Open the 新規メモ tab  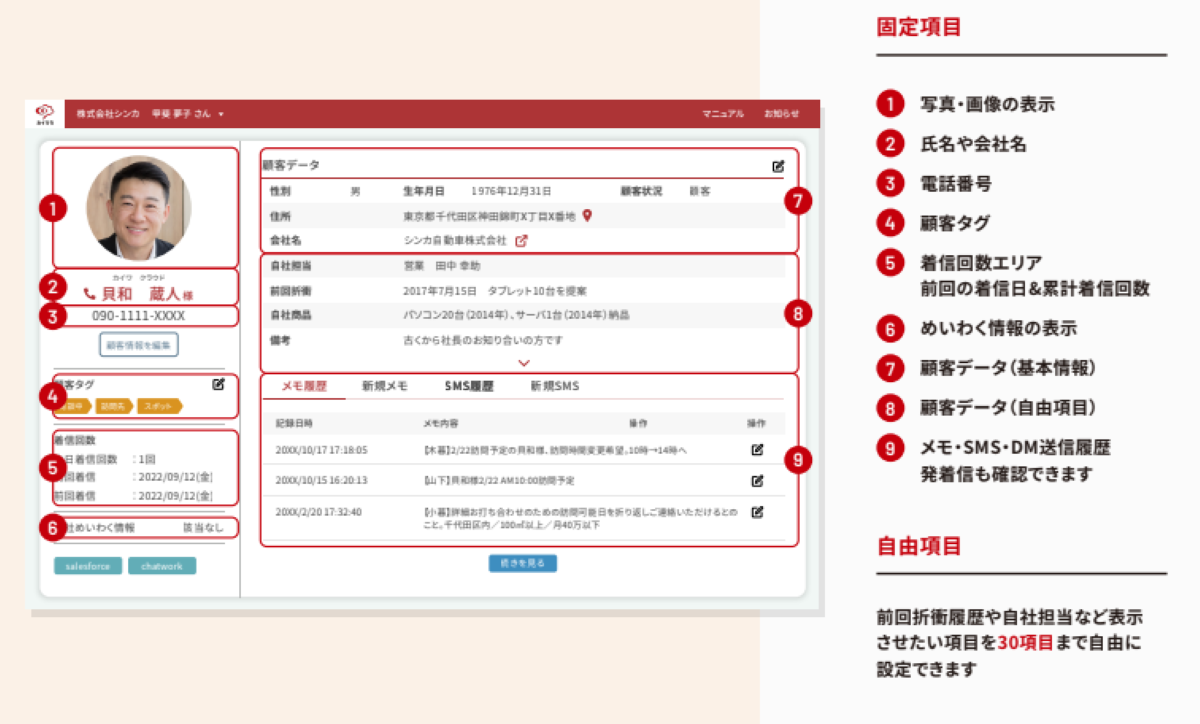click(385, 386)
